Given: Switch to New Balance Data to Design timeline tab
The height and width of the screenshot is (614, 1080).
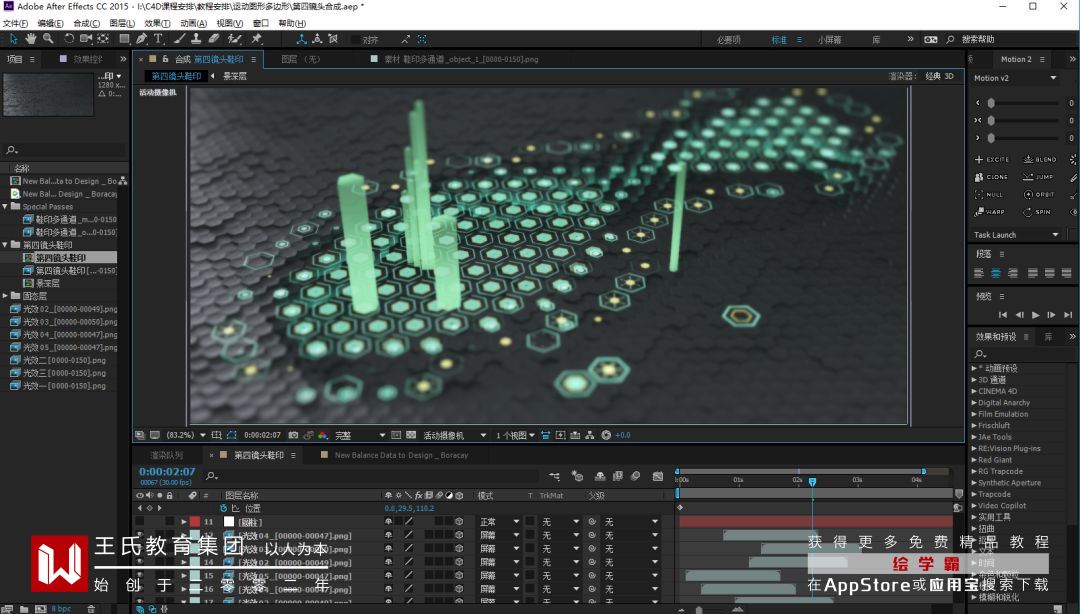Looking at the screenshot, I should (x=400, y=455).
